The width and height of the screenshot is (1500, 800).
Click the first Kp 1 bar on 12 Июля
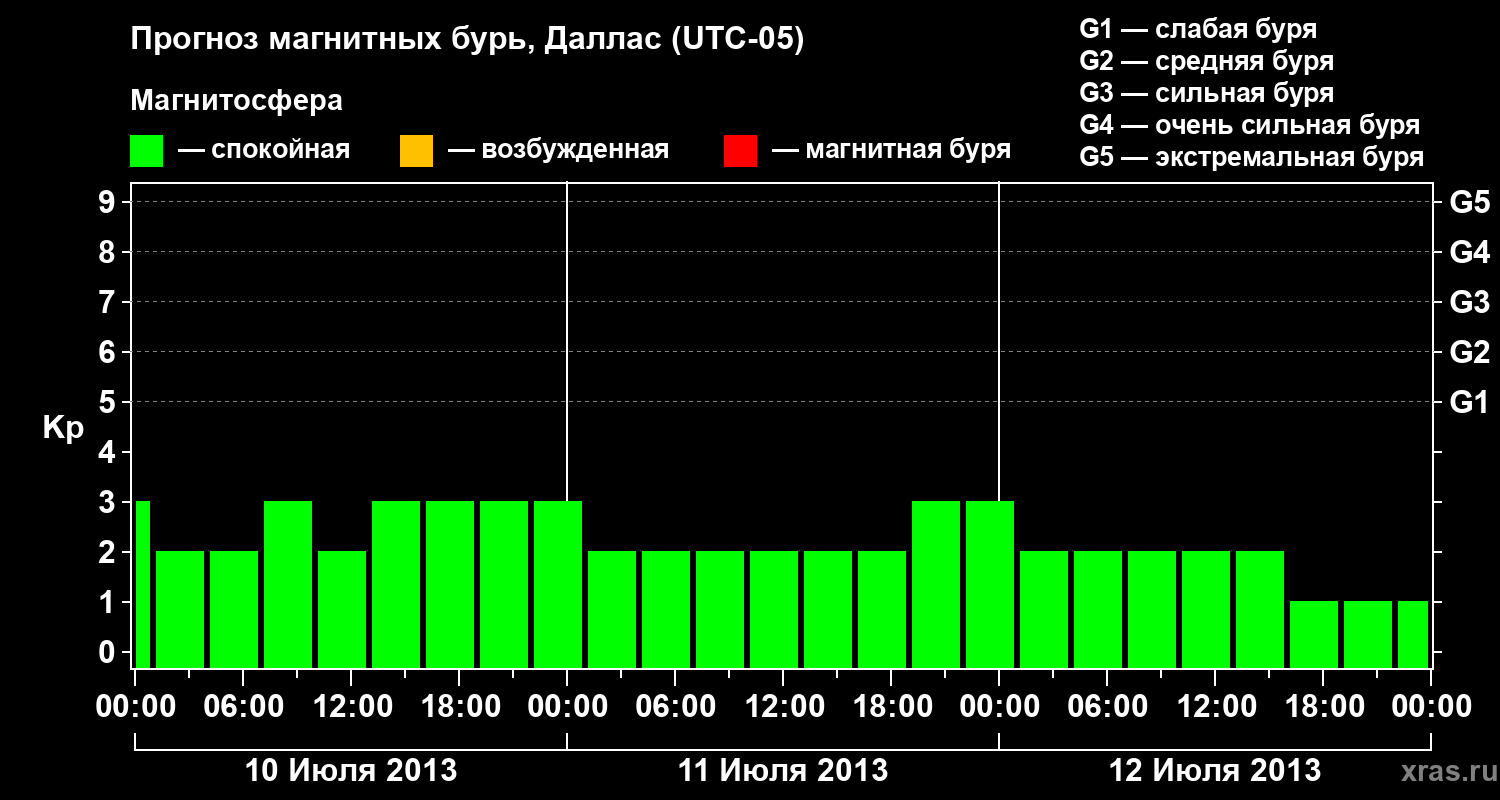click(x=1314, y=634)
